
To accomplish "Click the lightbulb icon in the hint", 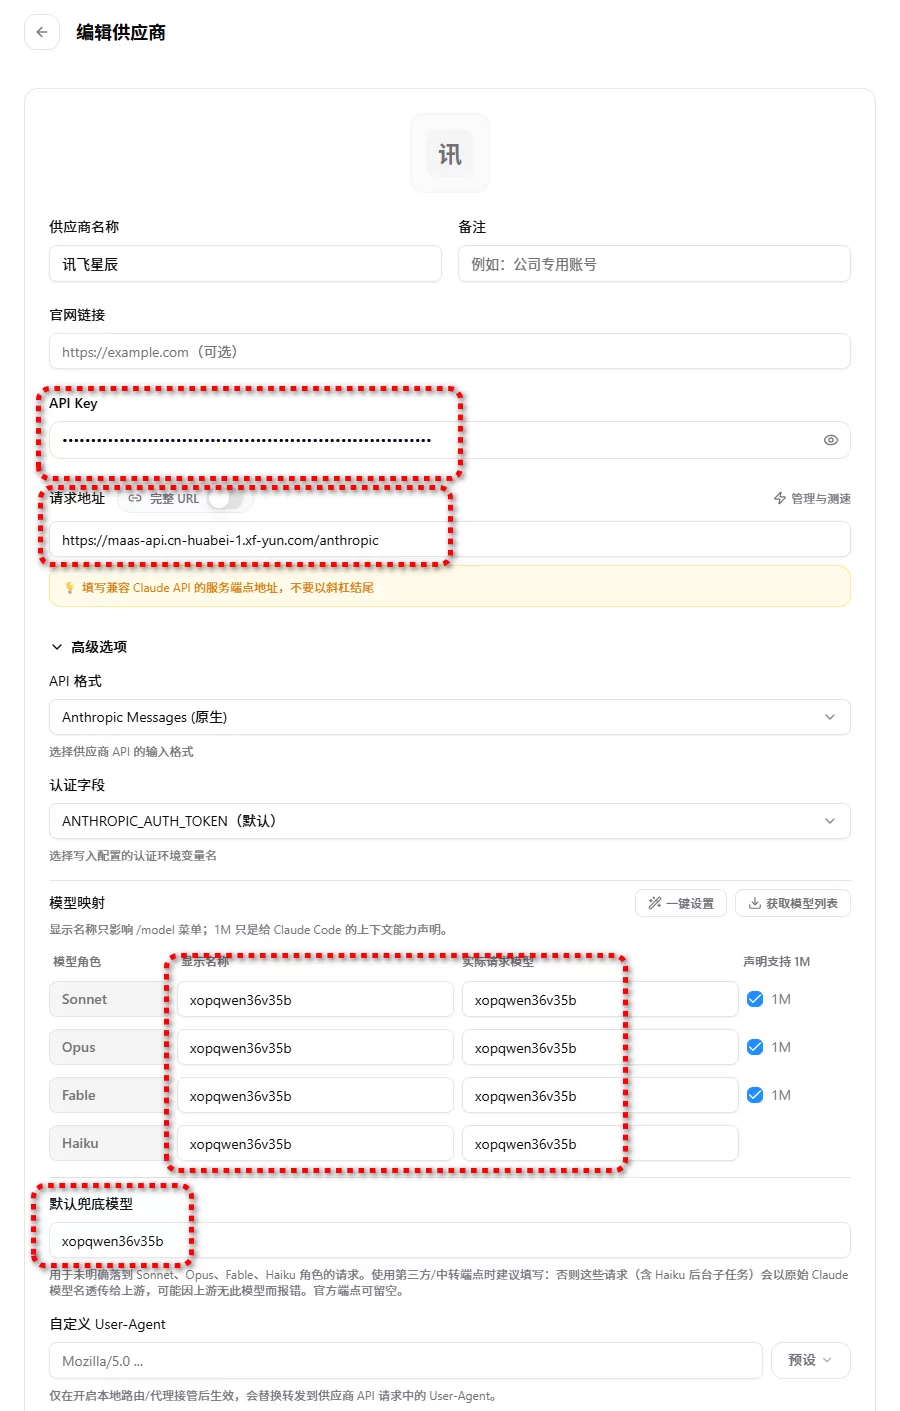I will (69, 588).
